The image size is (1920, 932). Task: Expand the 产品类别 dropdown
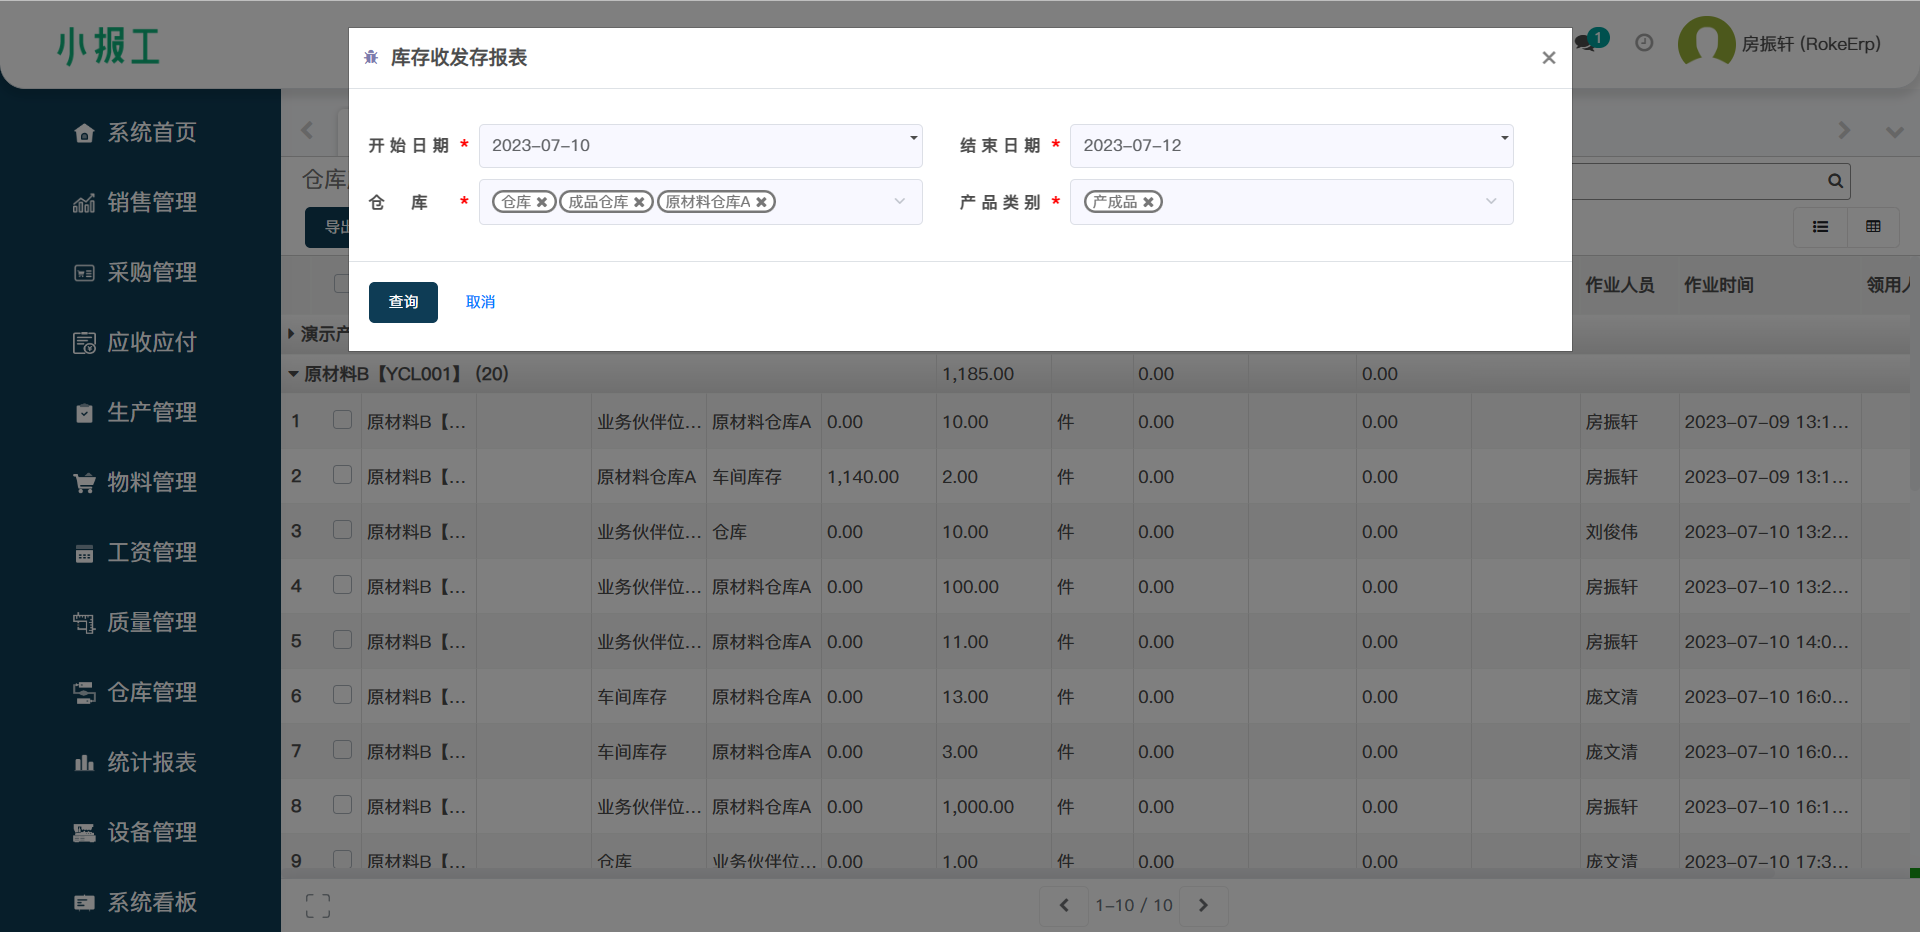click(x=1491, y=202)
